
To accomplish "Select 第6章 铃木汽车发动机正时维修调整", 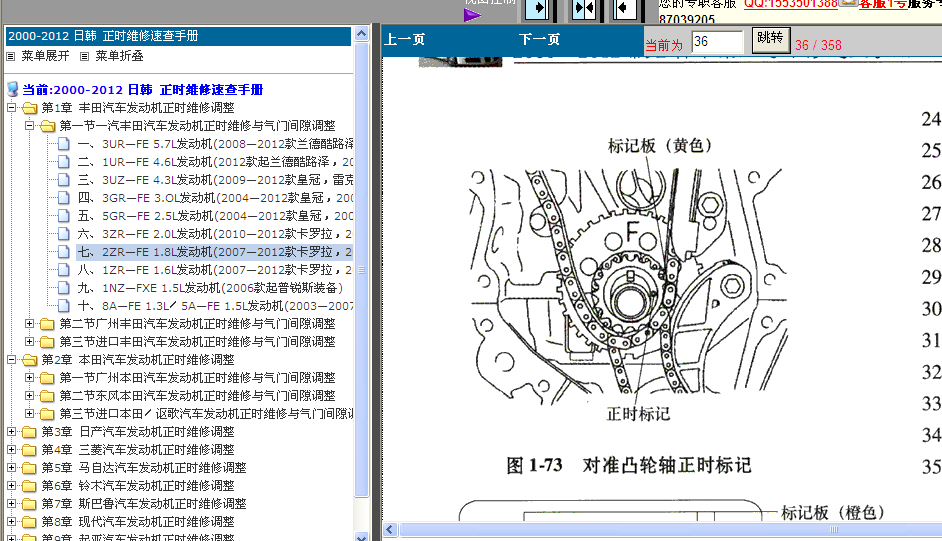I will pos(138,486).
